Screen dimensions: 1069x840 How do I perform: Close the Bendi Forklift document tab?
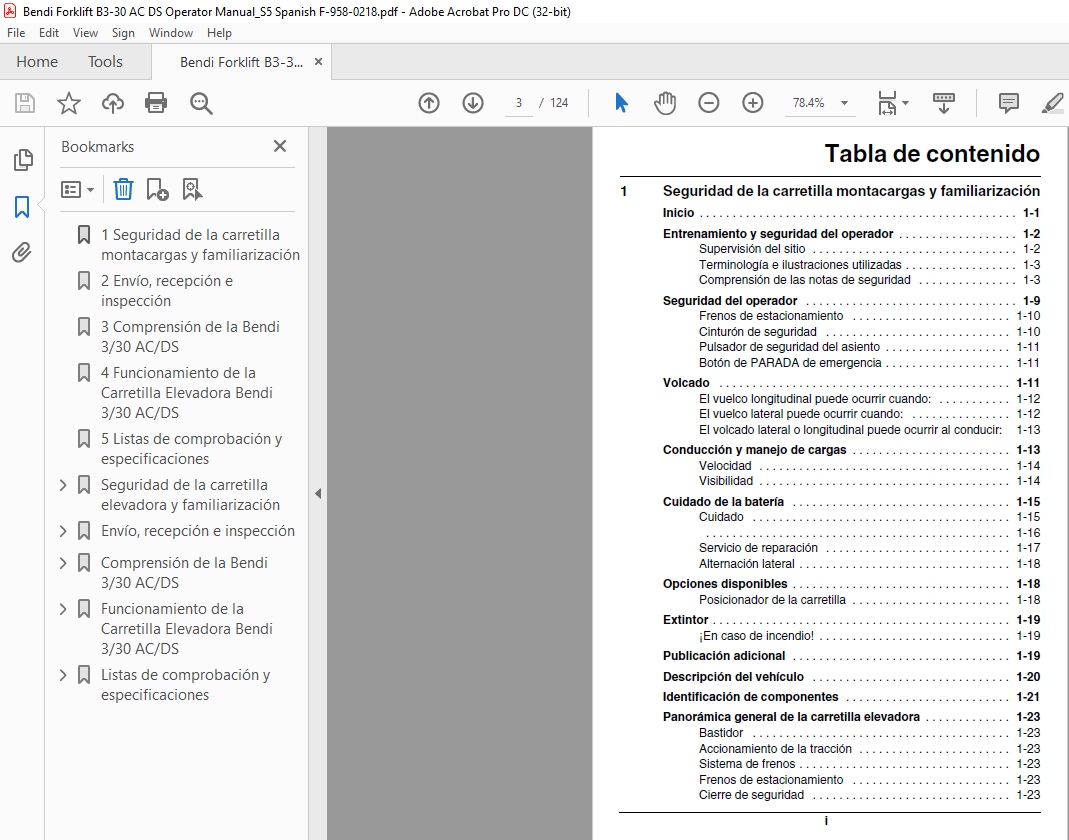[x=318, y=62]
